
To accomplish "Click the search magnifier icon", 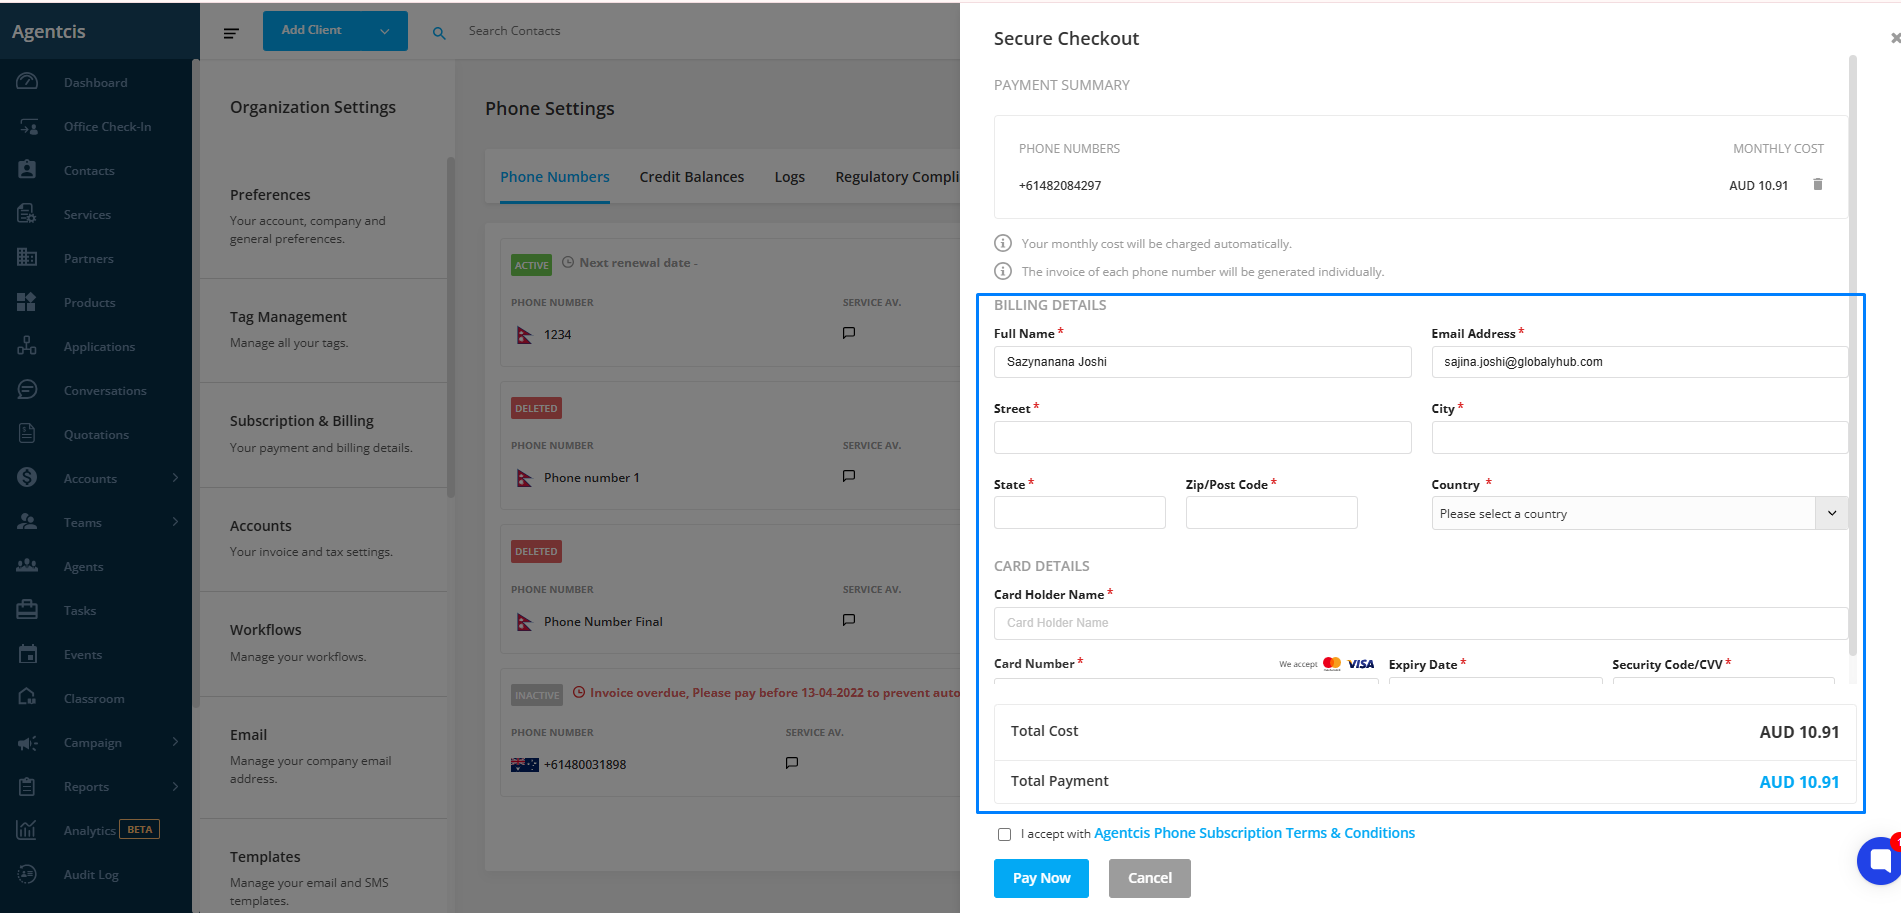I will click(439, 33).
